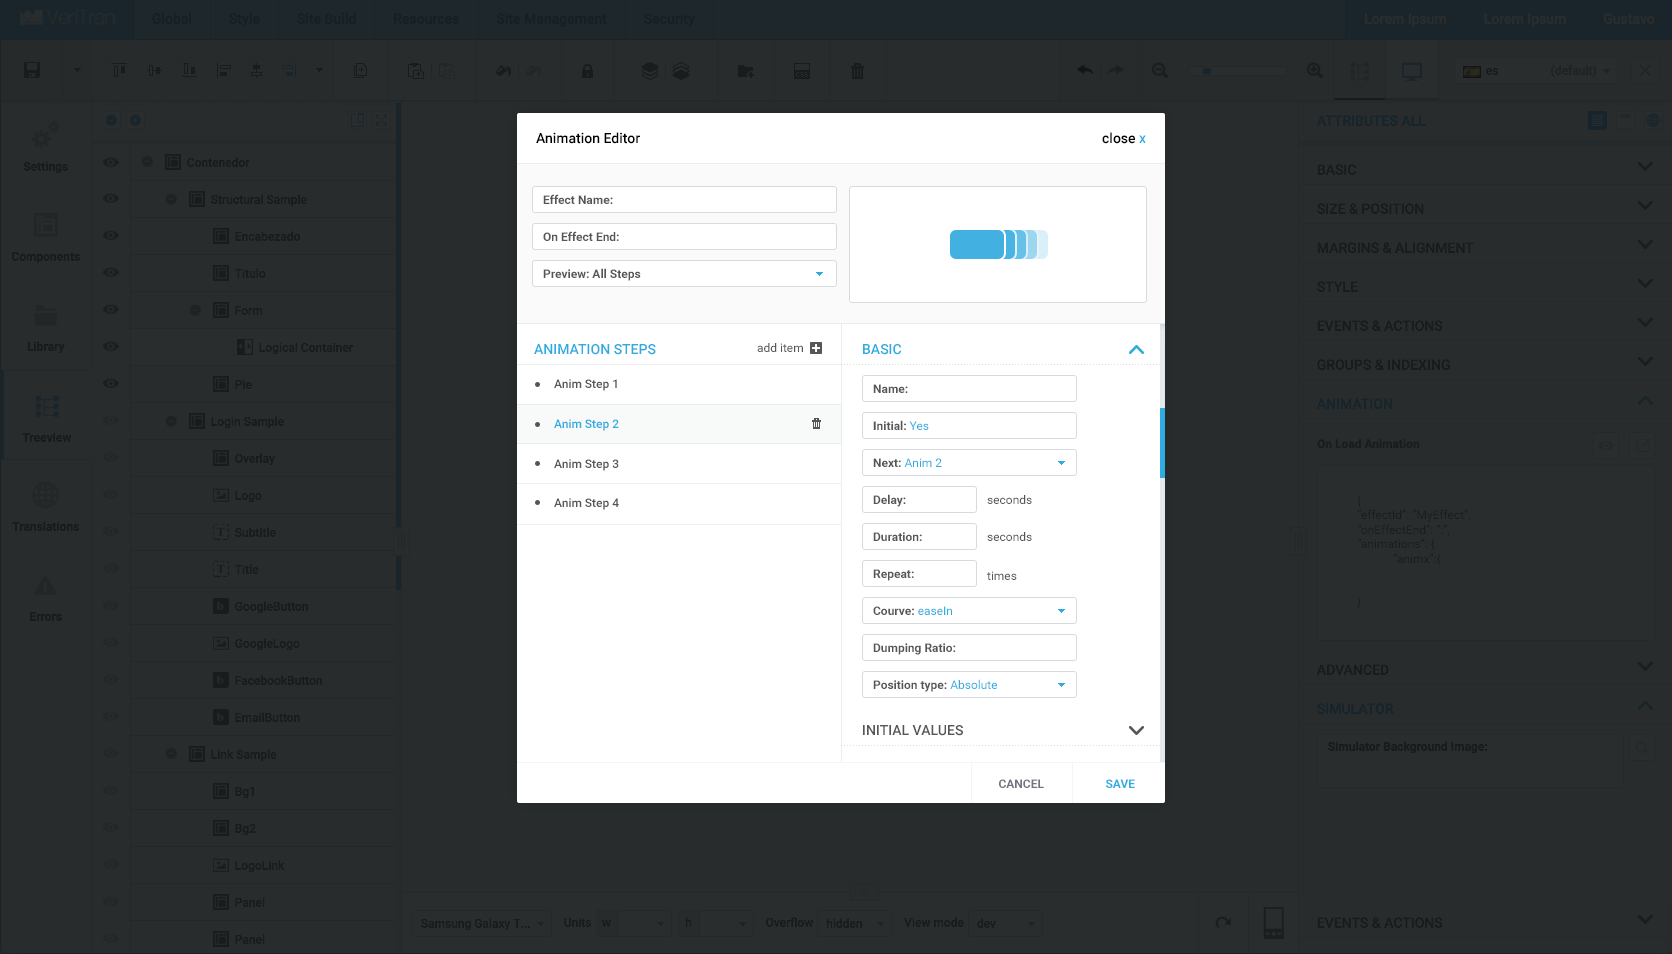
Task: Open the Style menu
Action: point(244,19)
